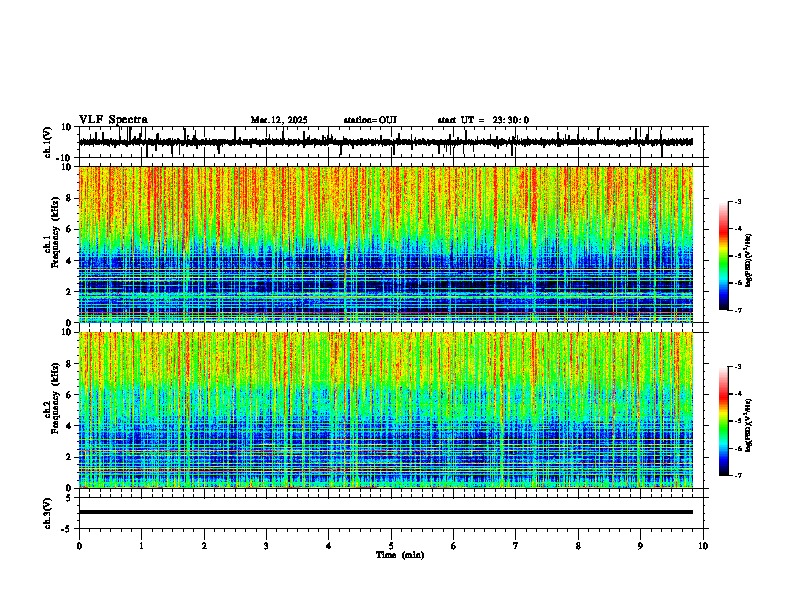Click the 8 kHz tick on ch.1 axis
This screenshot has width=792, height=612.
(x=69, y=198)
